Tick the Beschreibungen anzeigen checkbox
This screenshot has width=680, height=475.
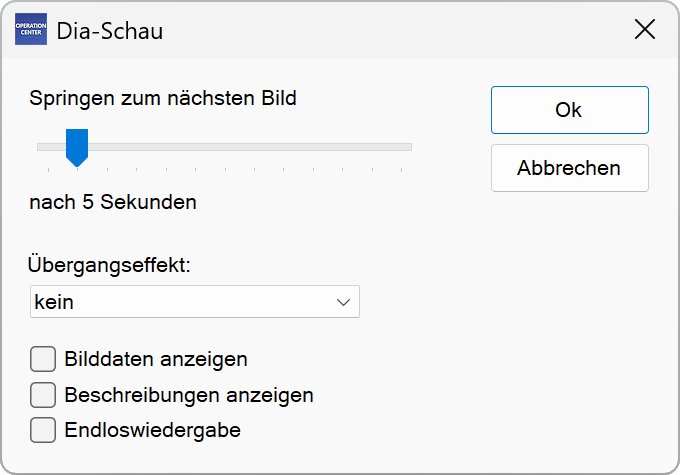(43, 394)
